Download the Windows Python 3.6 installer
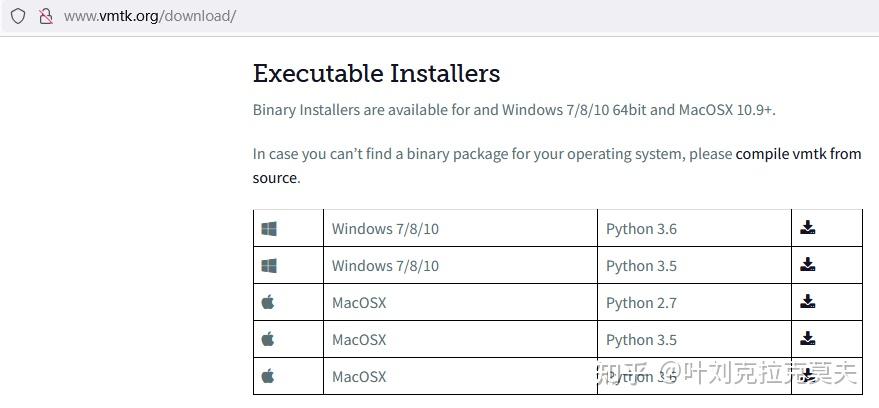This screenshot has width=879, height=408. [x=808, y=228]
